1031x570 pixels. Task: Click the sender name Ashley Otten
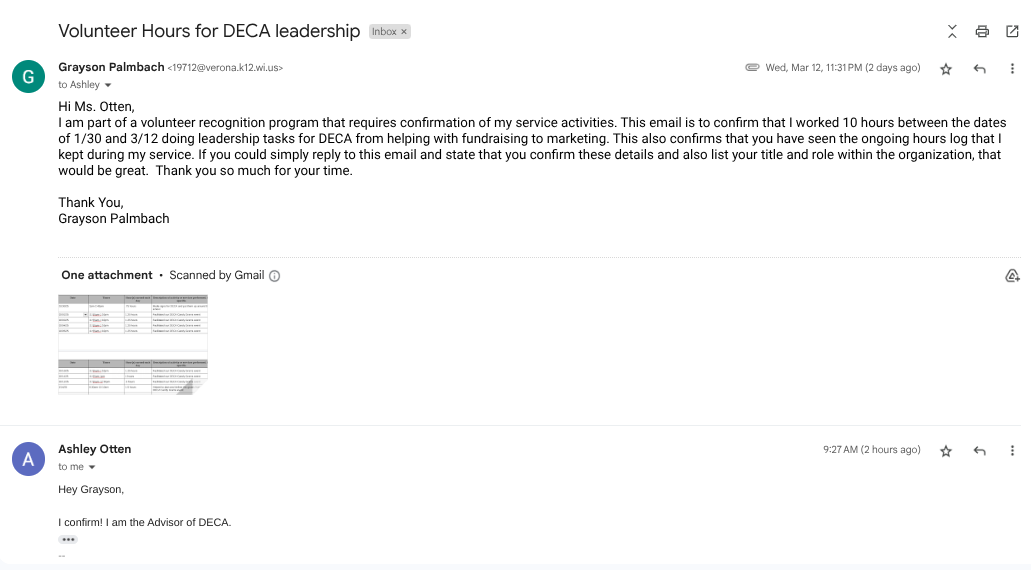[x=95, y=449]
